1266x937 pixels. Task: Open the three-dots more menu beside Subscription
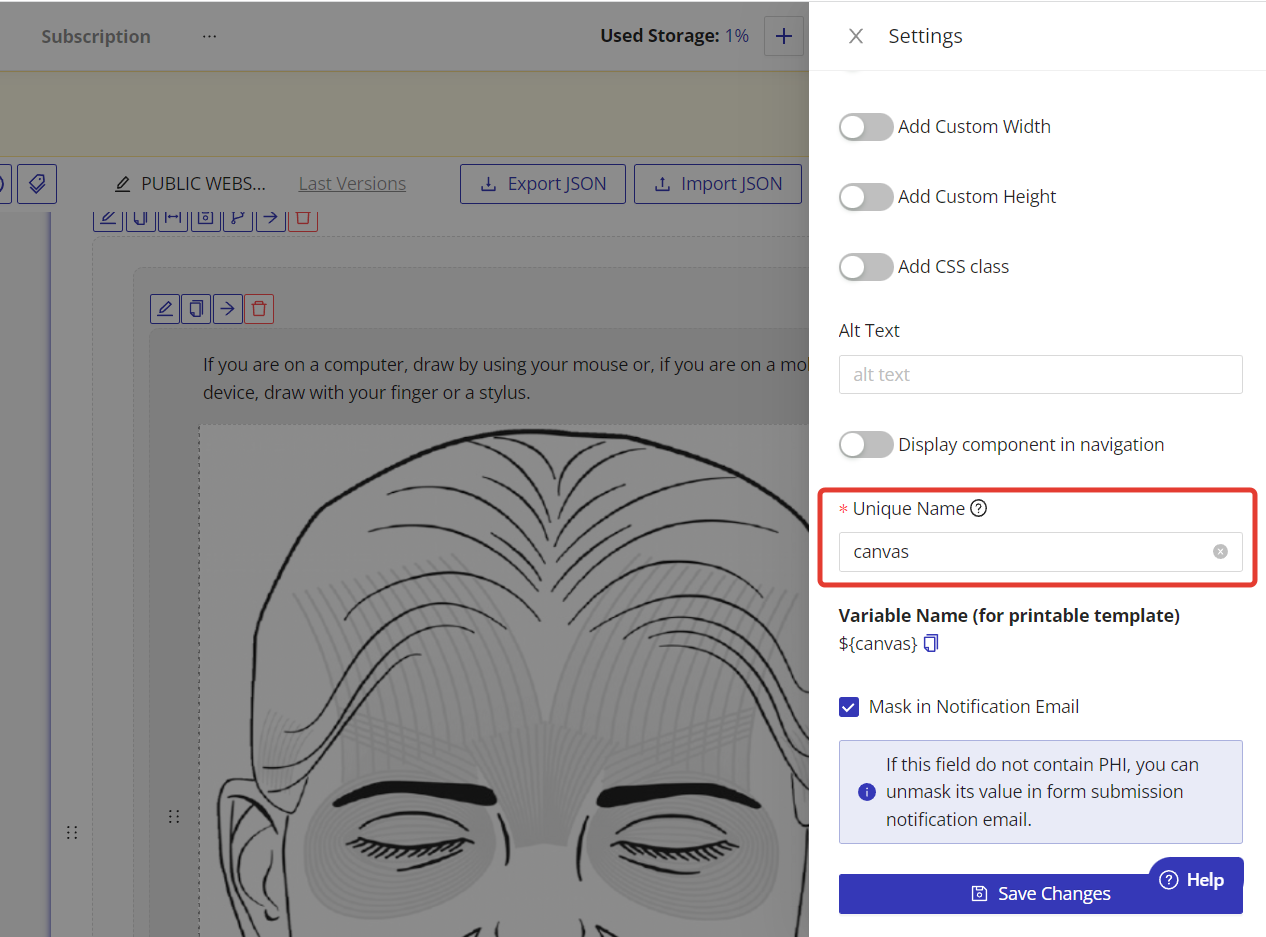pyautogui.click(x=209, y=36)
